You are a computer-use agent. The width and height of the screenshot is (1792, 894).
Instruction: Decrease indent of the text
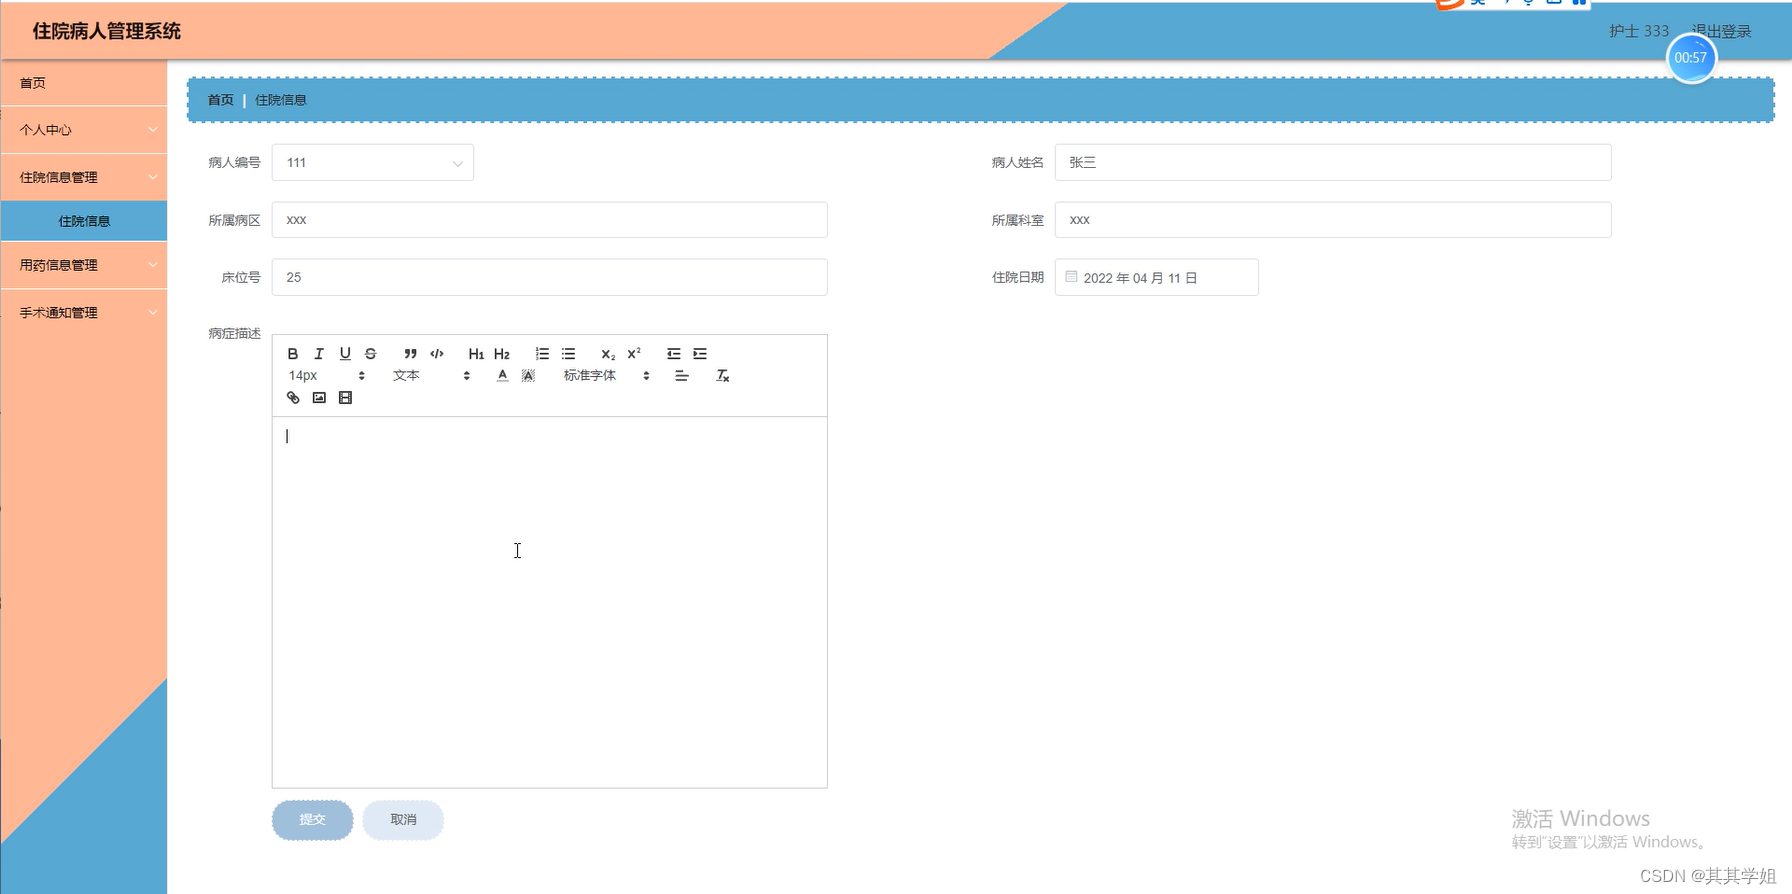673,354
